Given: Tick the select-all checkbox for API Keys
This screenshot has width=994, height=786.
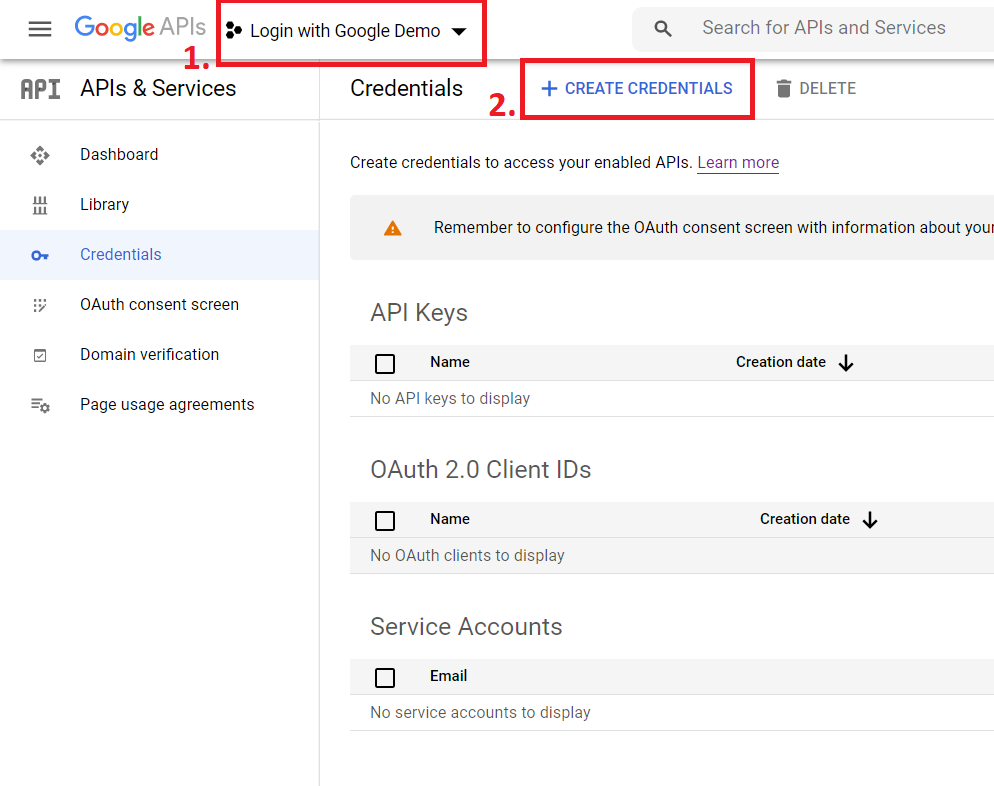Looking at the screenshot, I should [385, 364].
